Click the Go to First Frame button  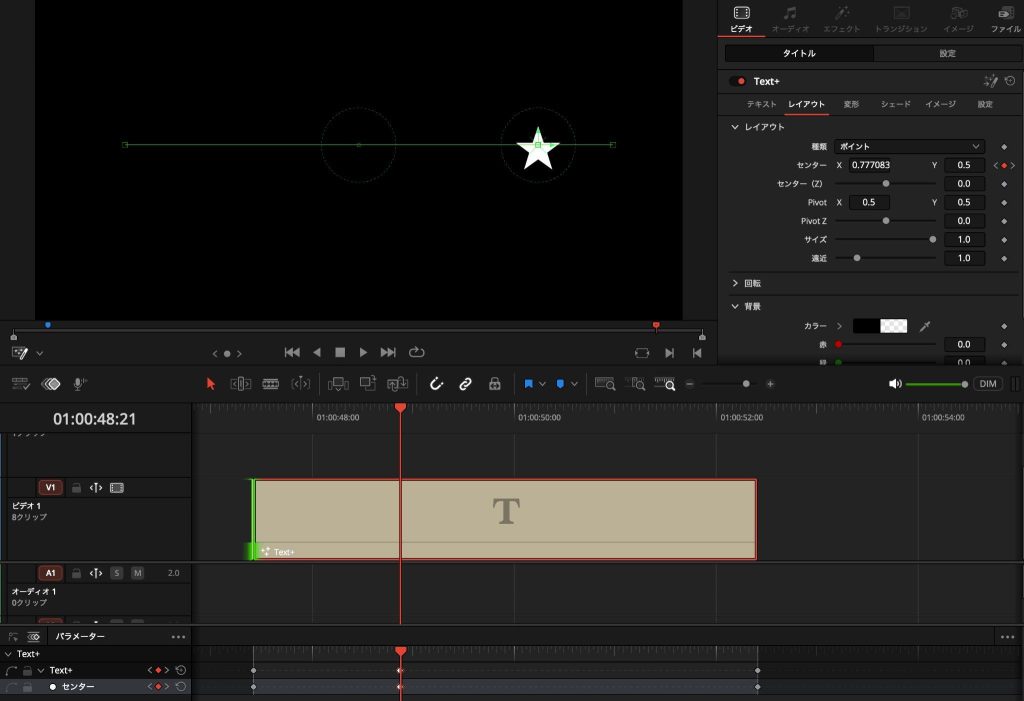(292, 353)
